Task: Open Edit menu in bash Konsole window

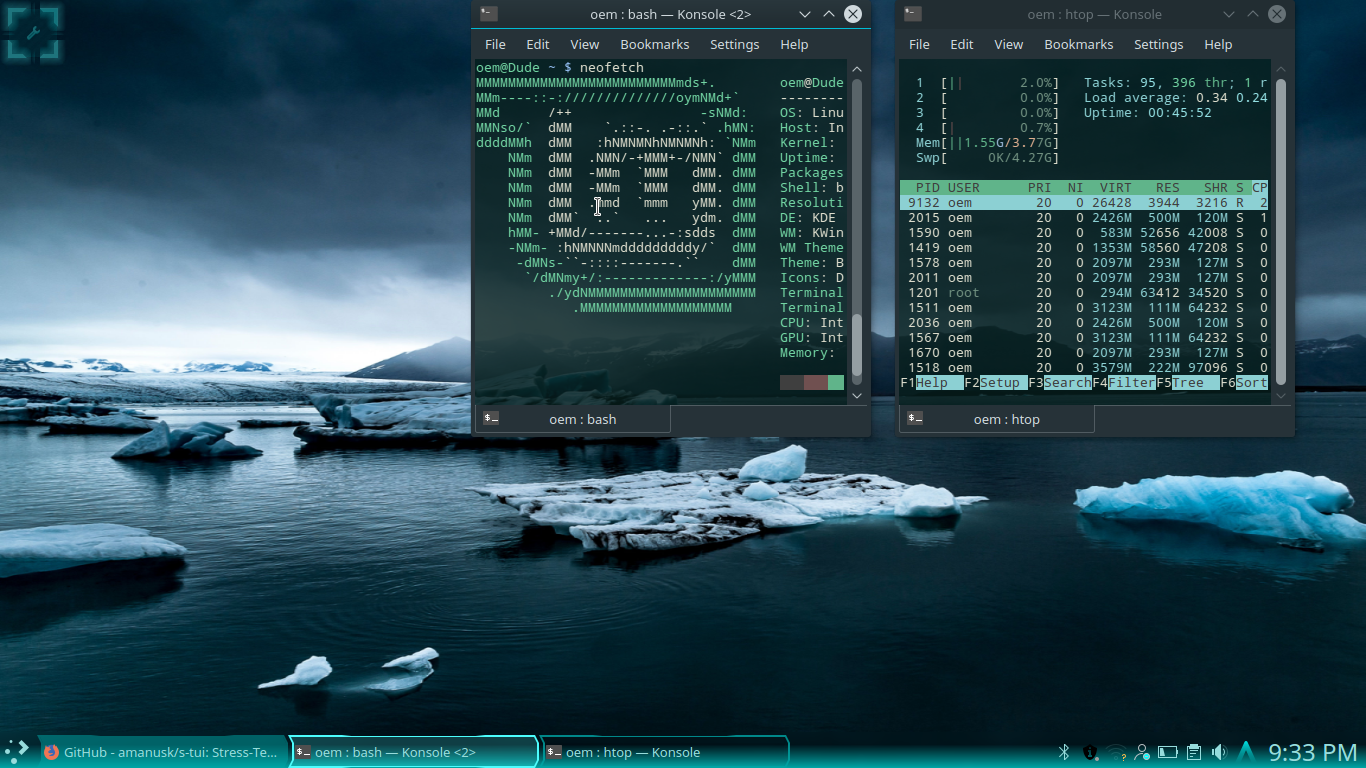Action: coord(538,44)
